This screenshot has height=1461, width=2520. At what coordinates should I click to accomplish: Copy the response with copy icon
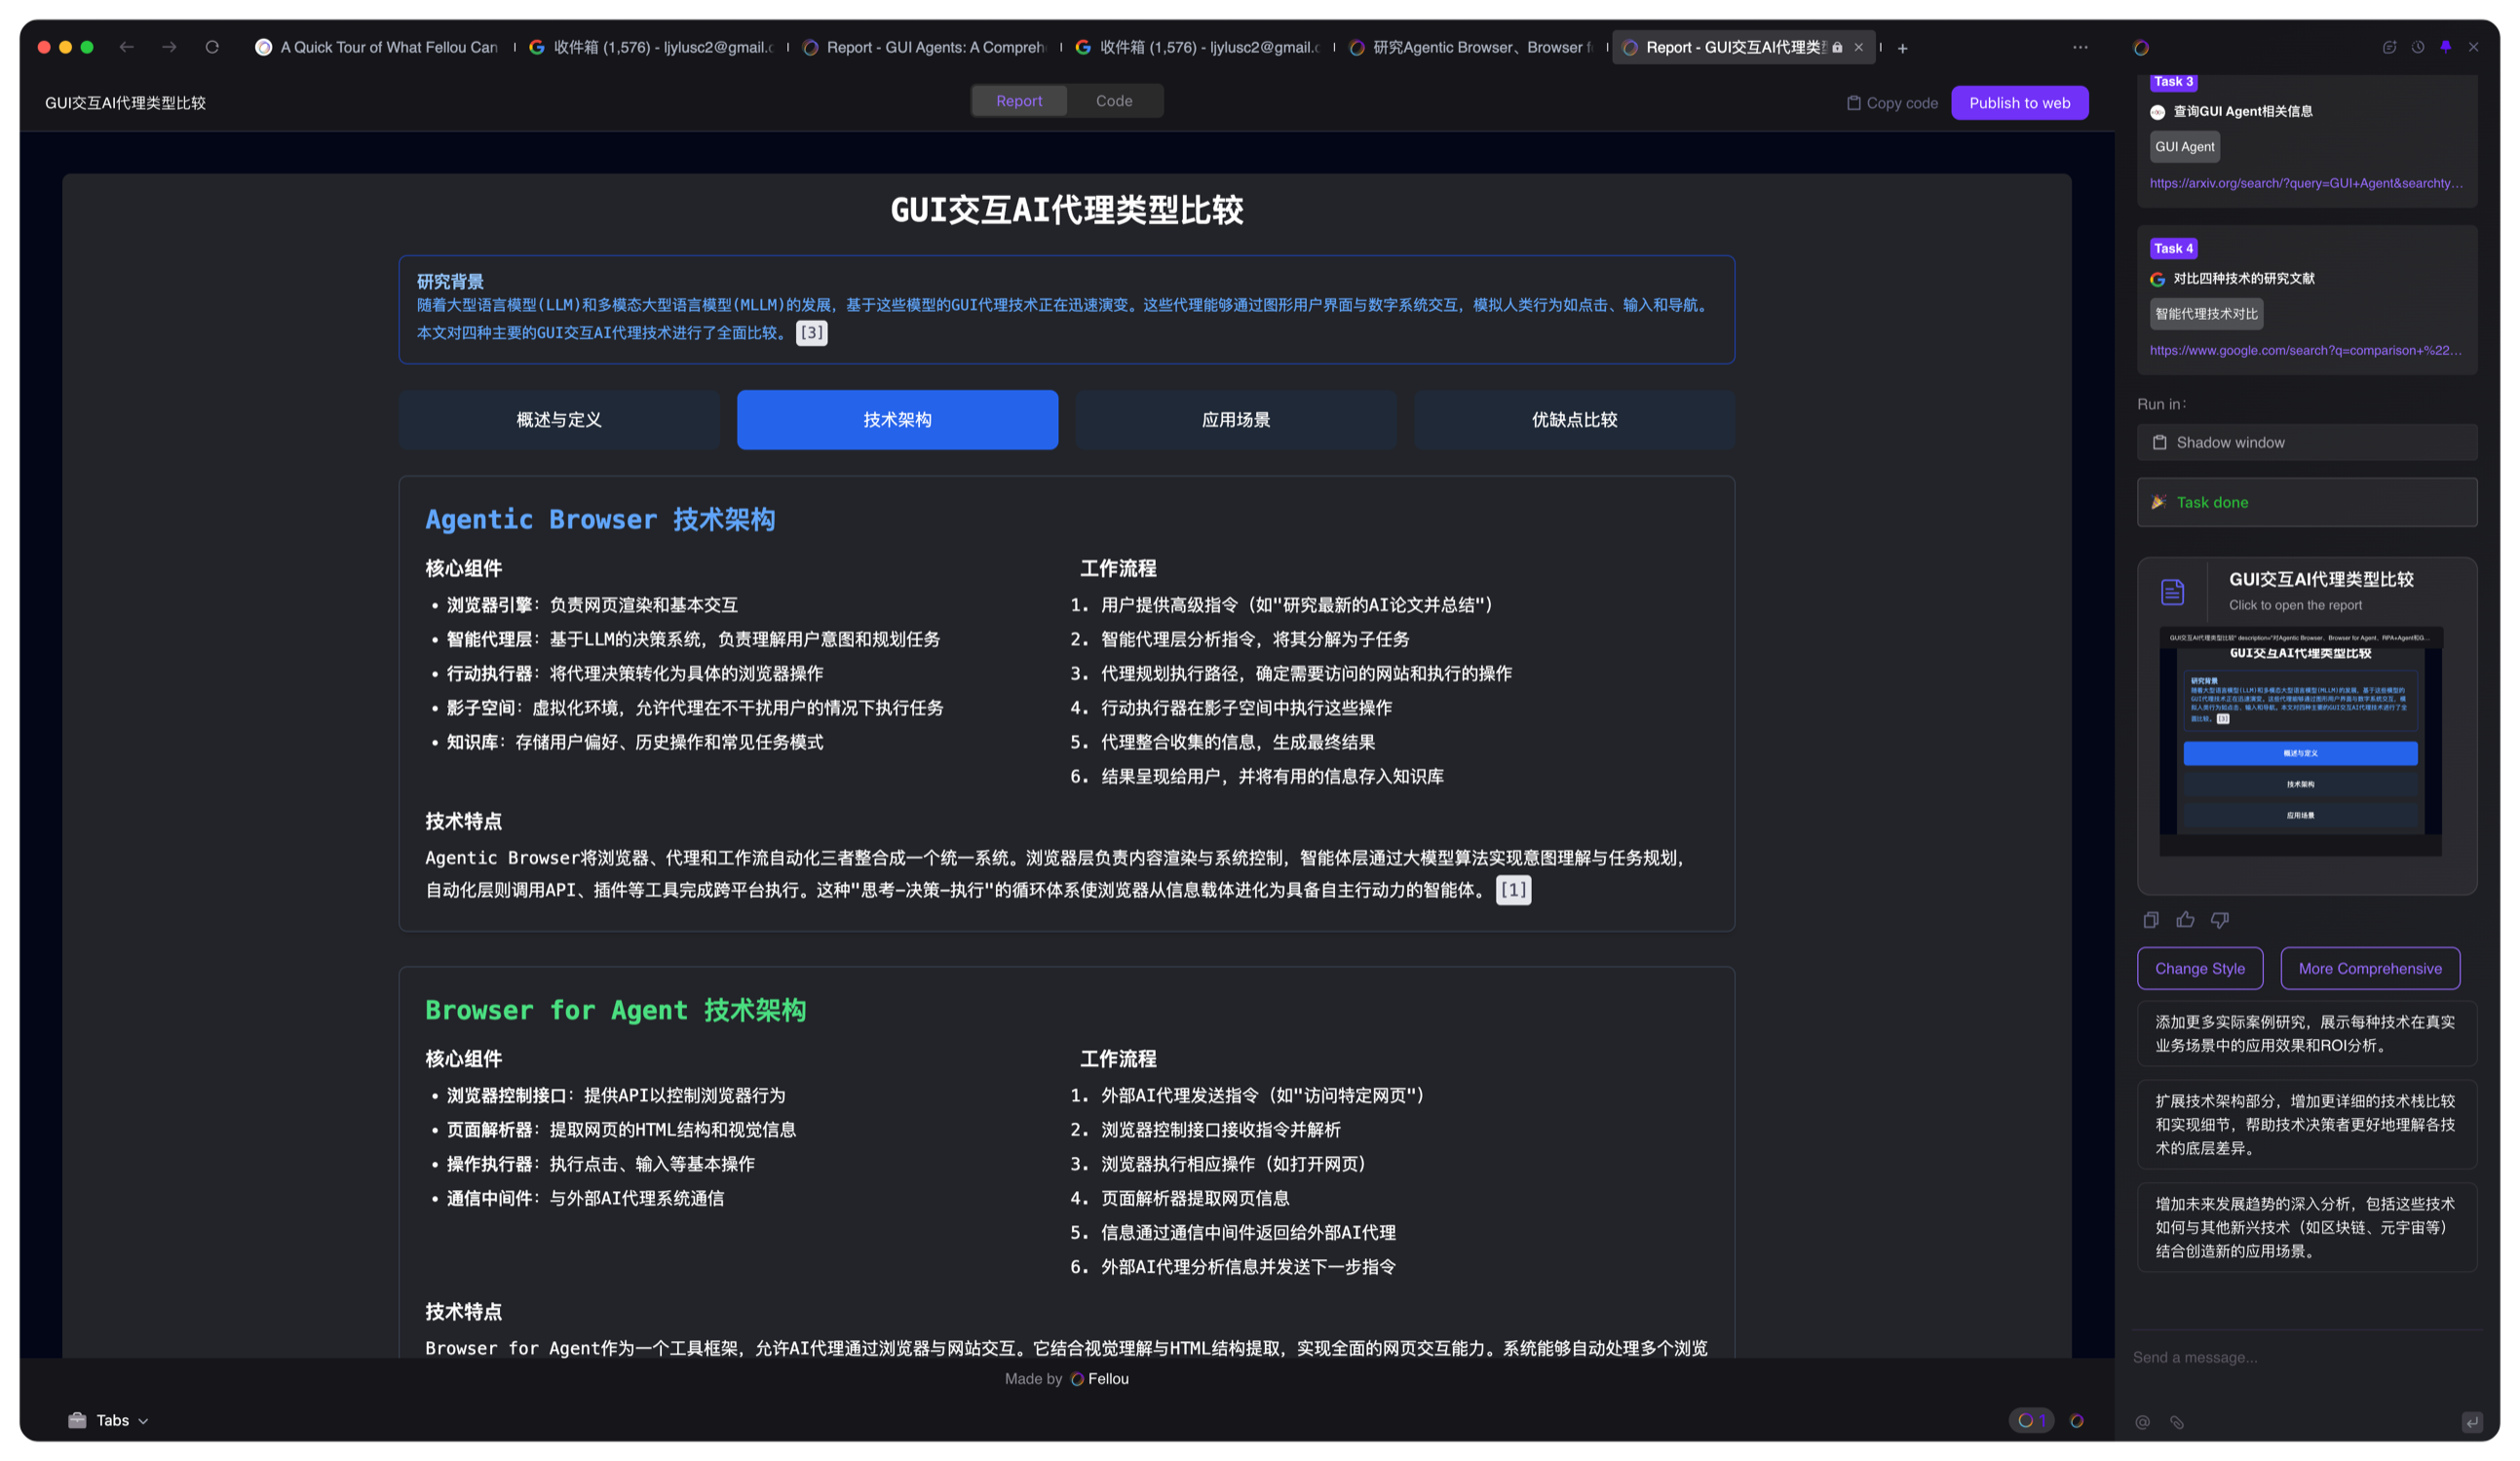pyautogui.click(x=2151, y=920)
